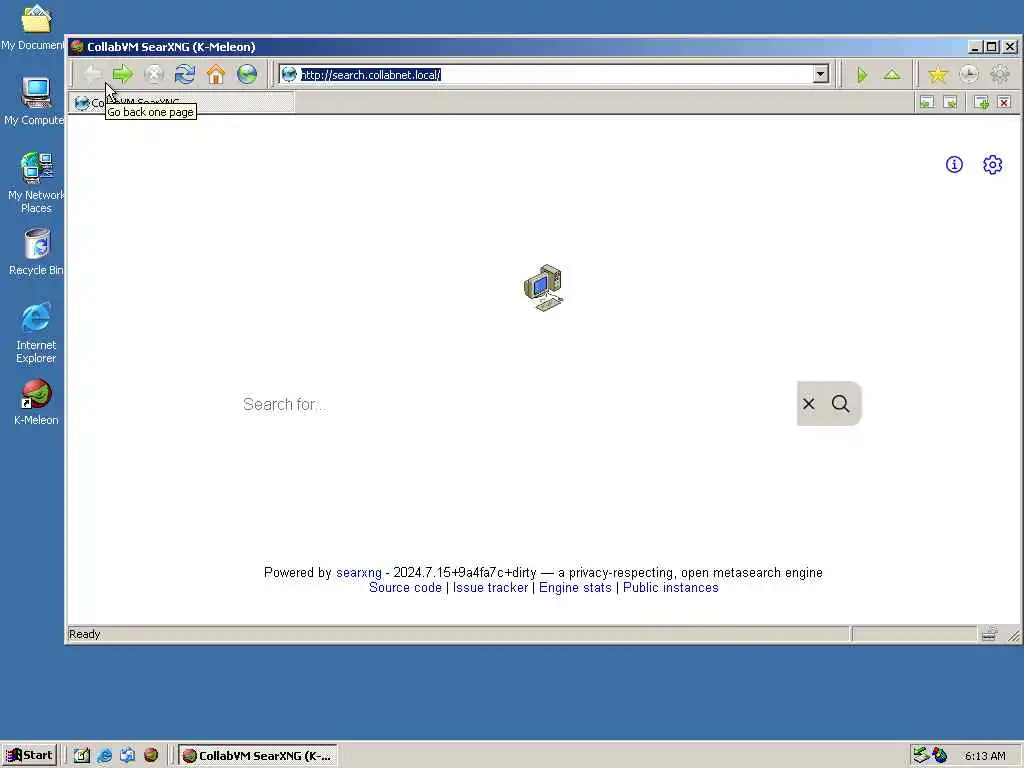
Task: Open the Issue tracker link
Action: tap(490, 588)
